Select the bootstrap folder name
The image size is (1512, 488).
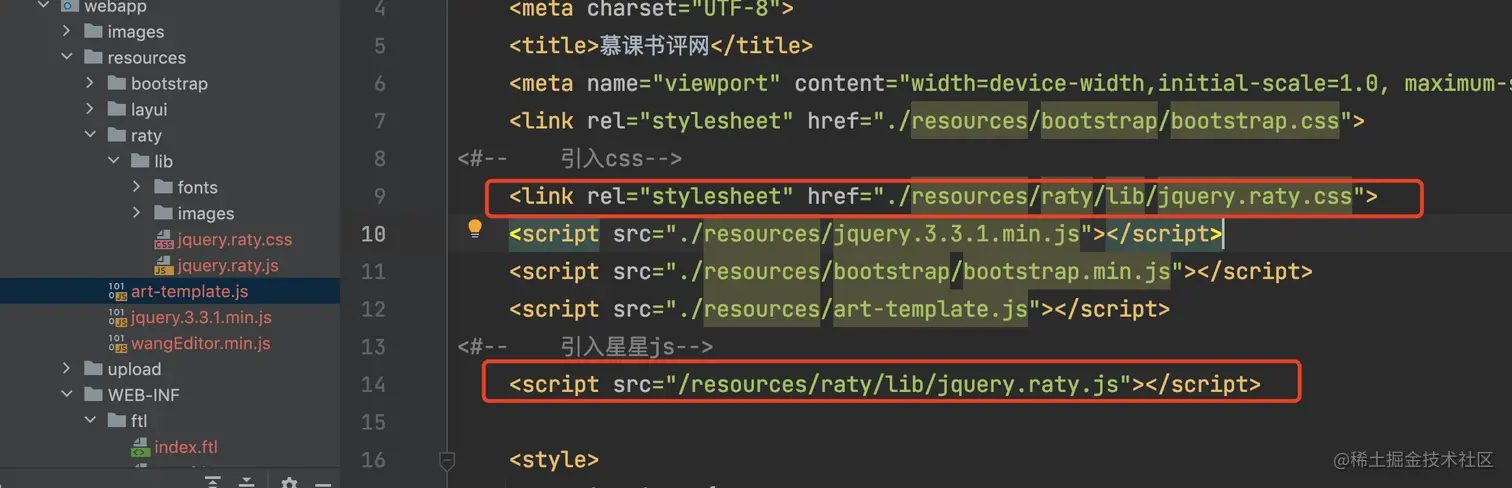170,84
